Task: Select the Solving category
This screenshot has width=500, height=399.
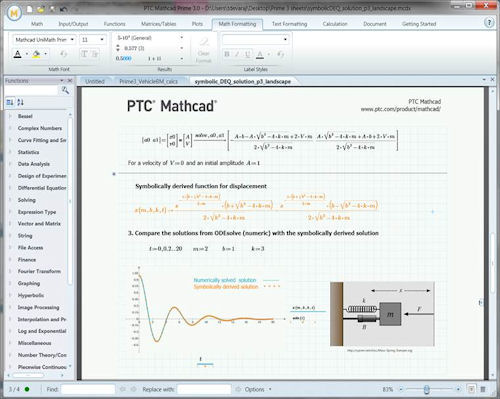Action: pos(27,200)
